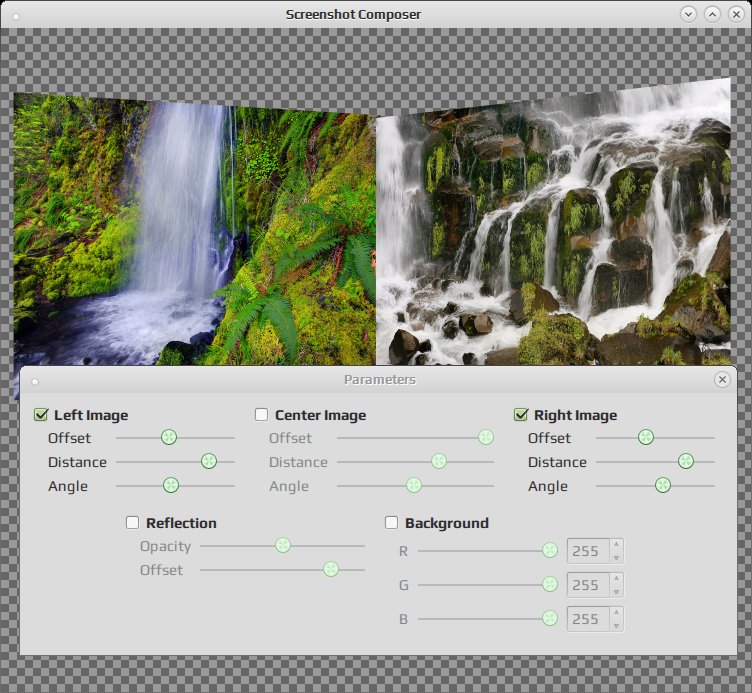Viewport: 752px width, 693px height.
Task: Click the Parameters panel title
Action: pyautogui.click(x=380, y=380)
